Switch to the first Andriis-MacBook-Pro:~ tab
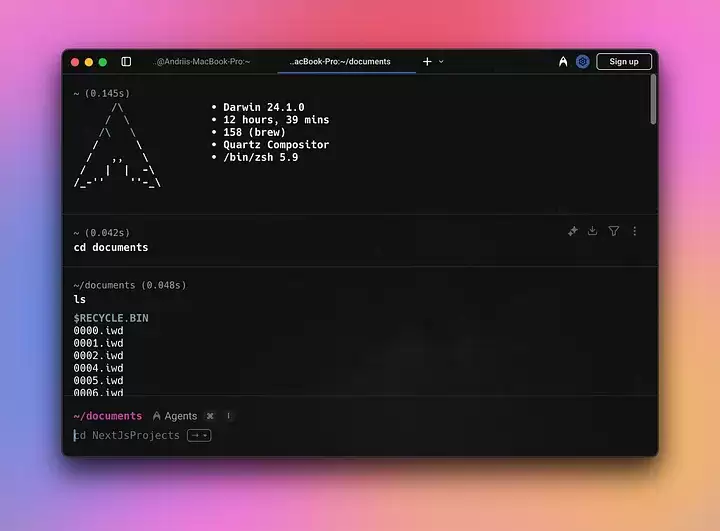 (202, 62)
